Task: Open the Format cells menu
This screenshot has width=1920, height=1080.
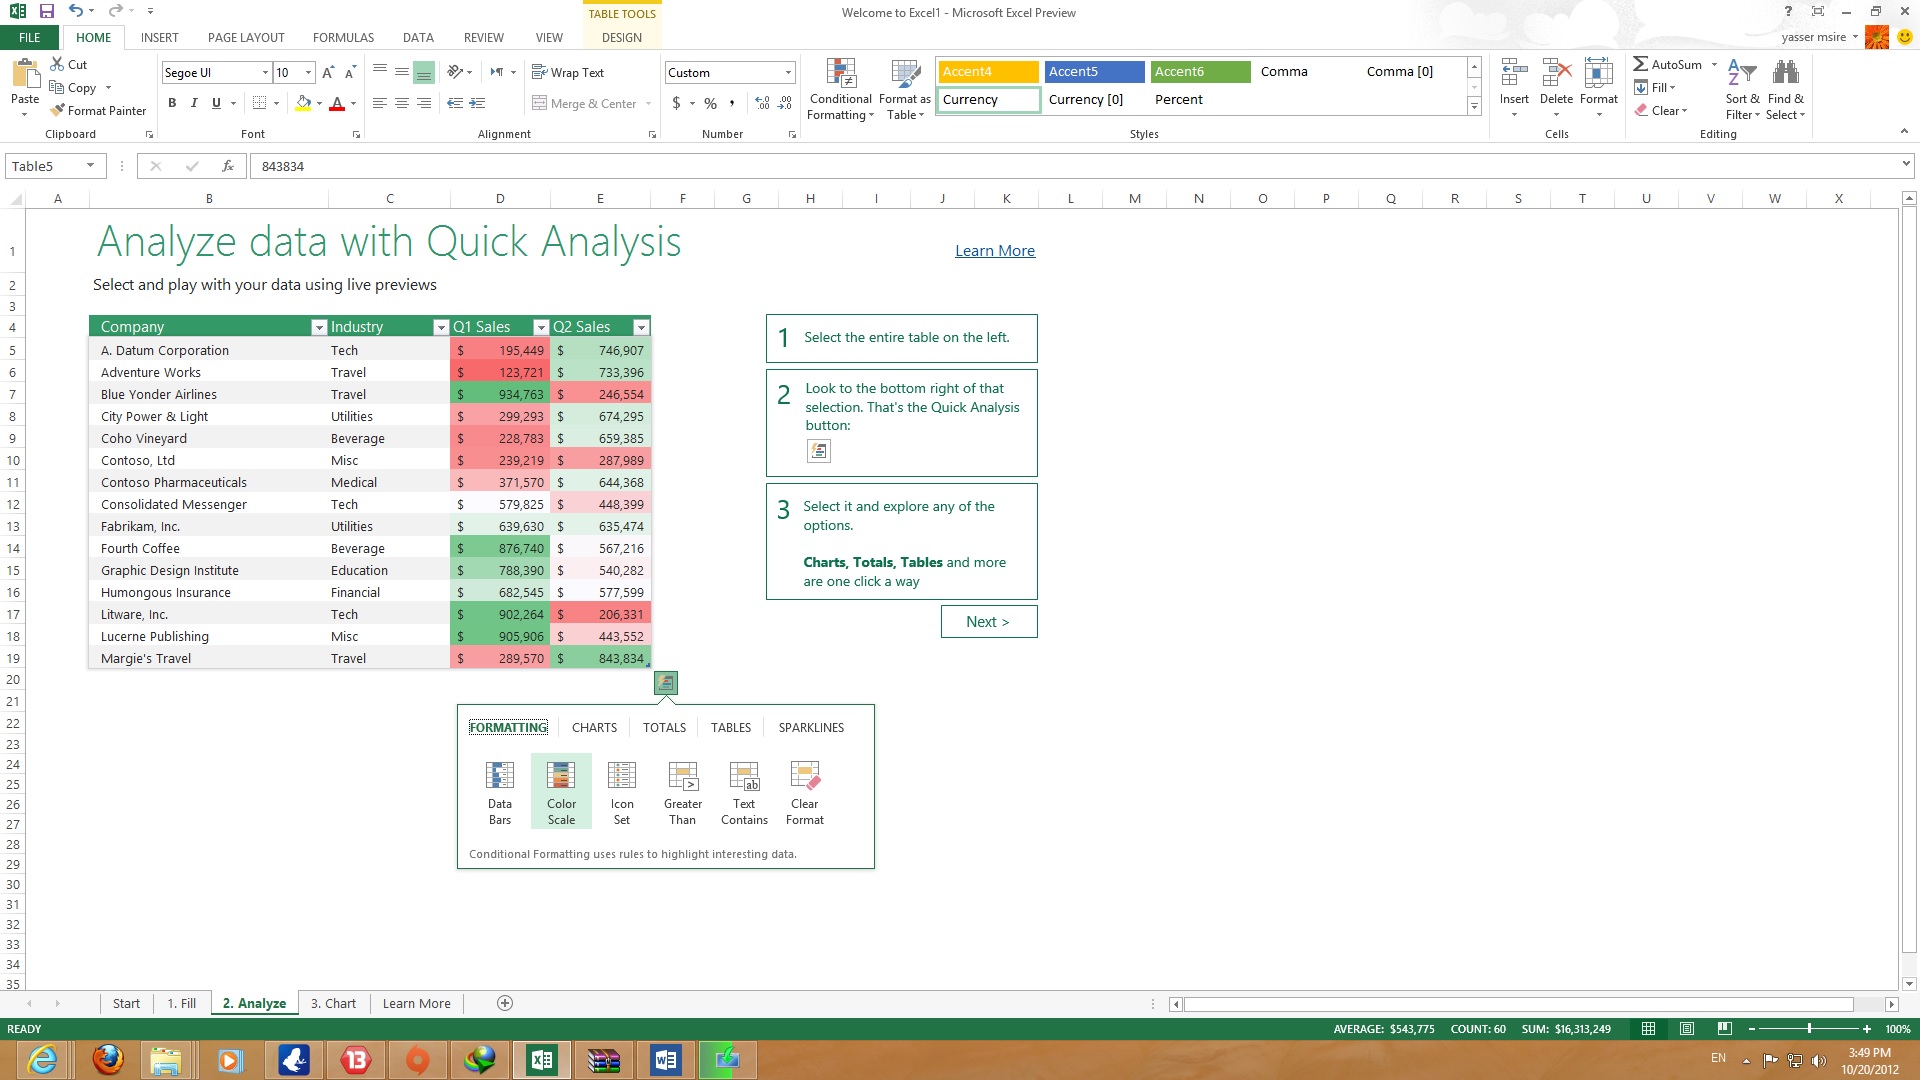Action: [1599, 88]
